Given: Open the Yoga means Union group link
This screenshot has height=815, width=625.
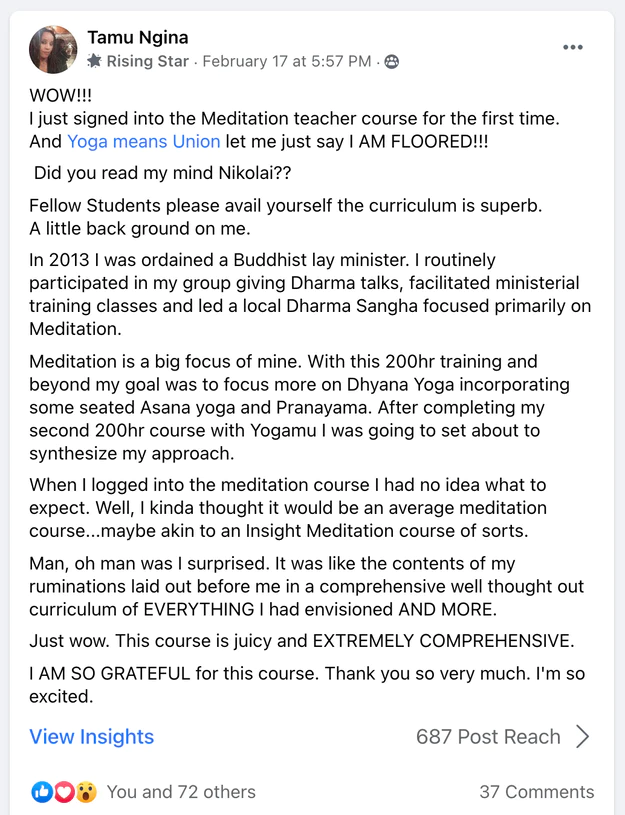Looking at the screenshot, I should pyautogui.click(x=143, y=142).
